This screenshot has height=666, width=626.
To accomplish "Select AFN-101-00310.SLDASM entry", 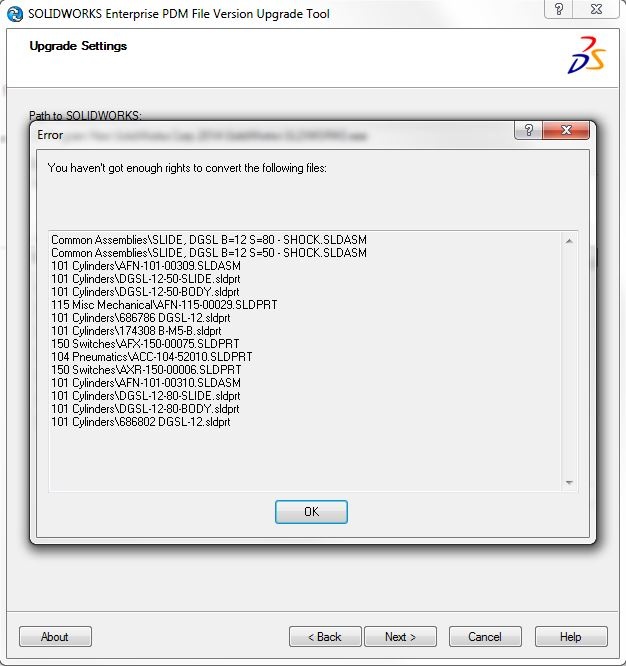I will pyautogui.click(x=146, y=383).
